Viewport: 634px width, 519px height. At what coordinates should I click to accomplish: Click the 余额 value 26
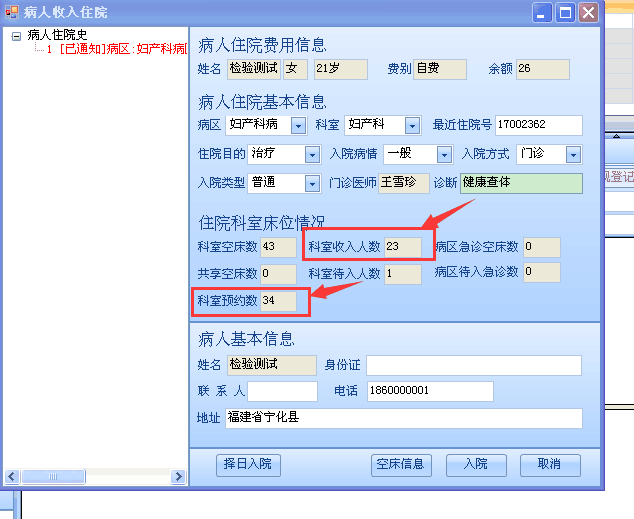(x=543, y=69)
